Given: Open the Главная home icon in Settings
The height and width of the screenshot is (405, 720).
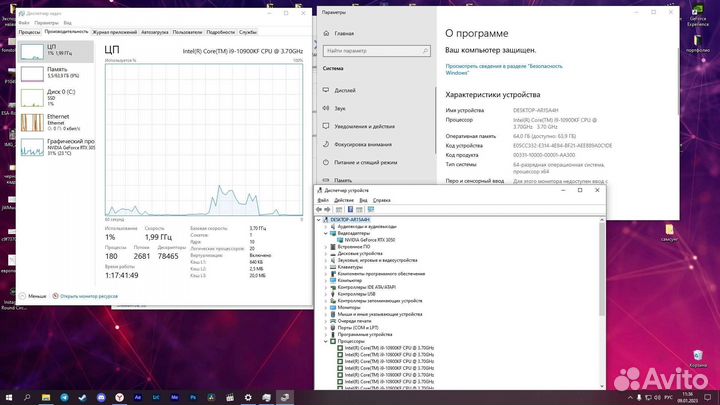Looking at the screenshot, I should click(326, 33).
